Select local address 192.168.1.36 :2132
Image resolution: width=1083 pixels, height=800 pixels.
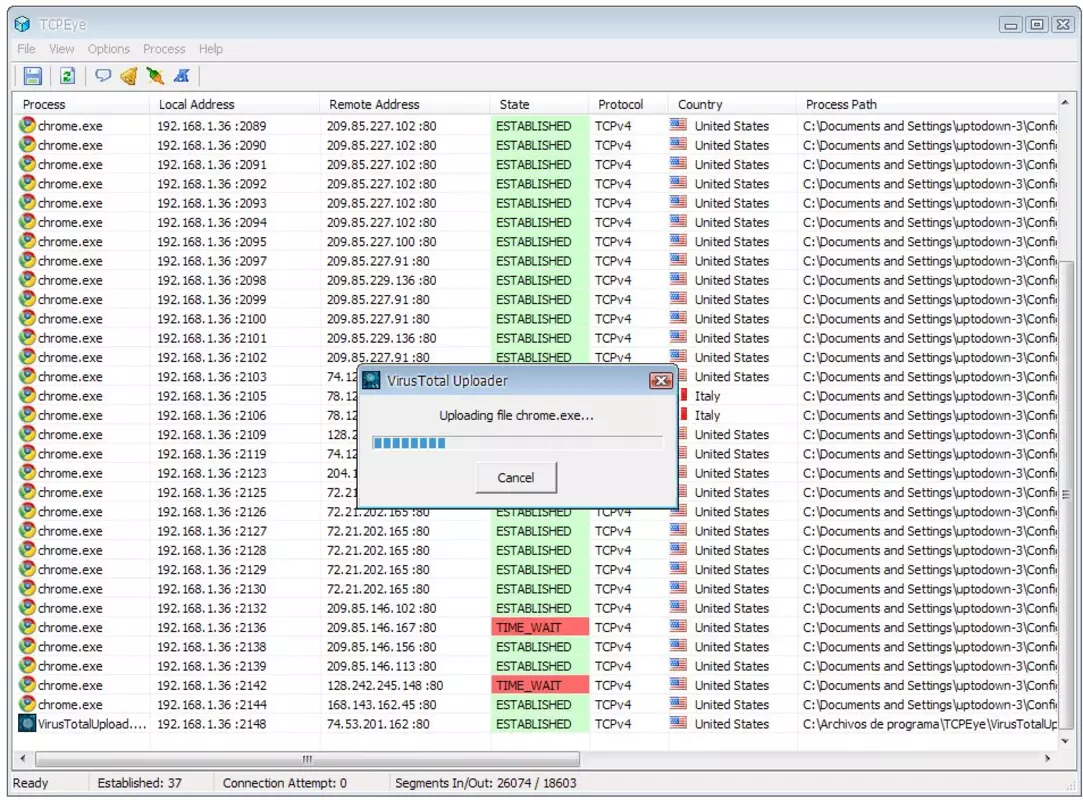click(211, 608)
